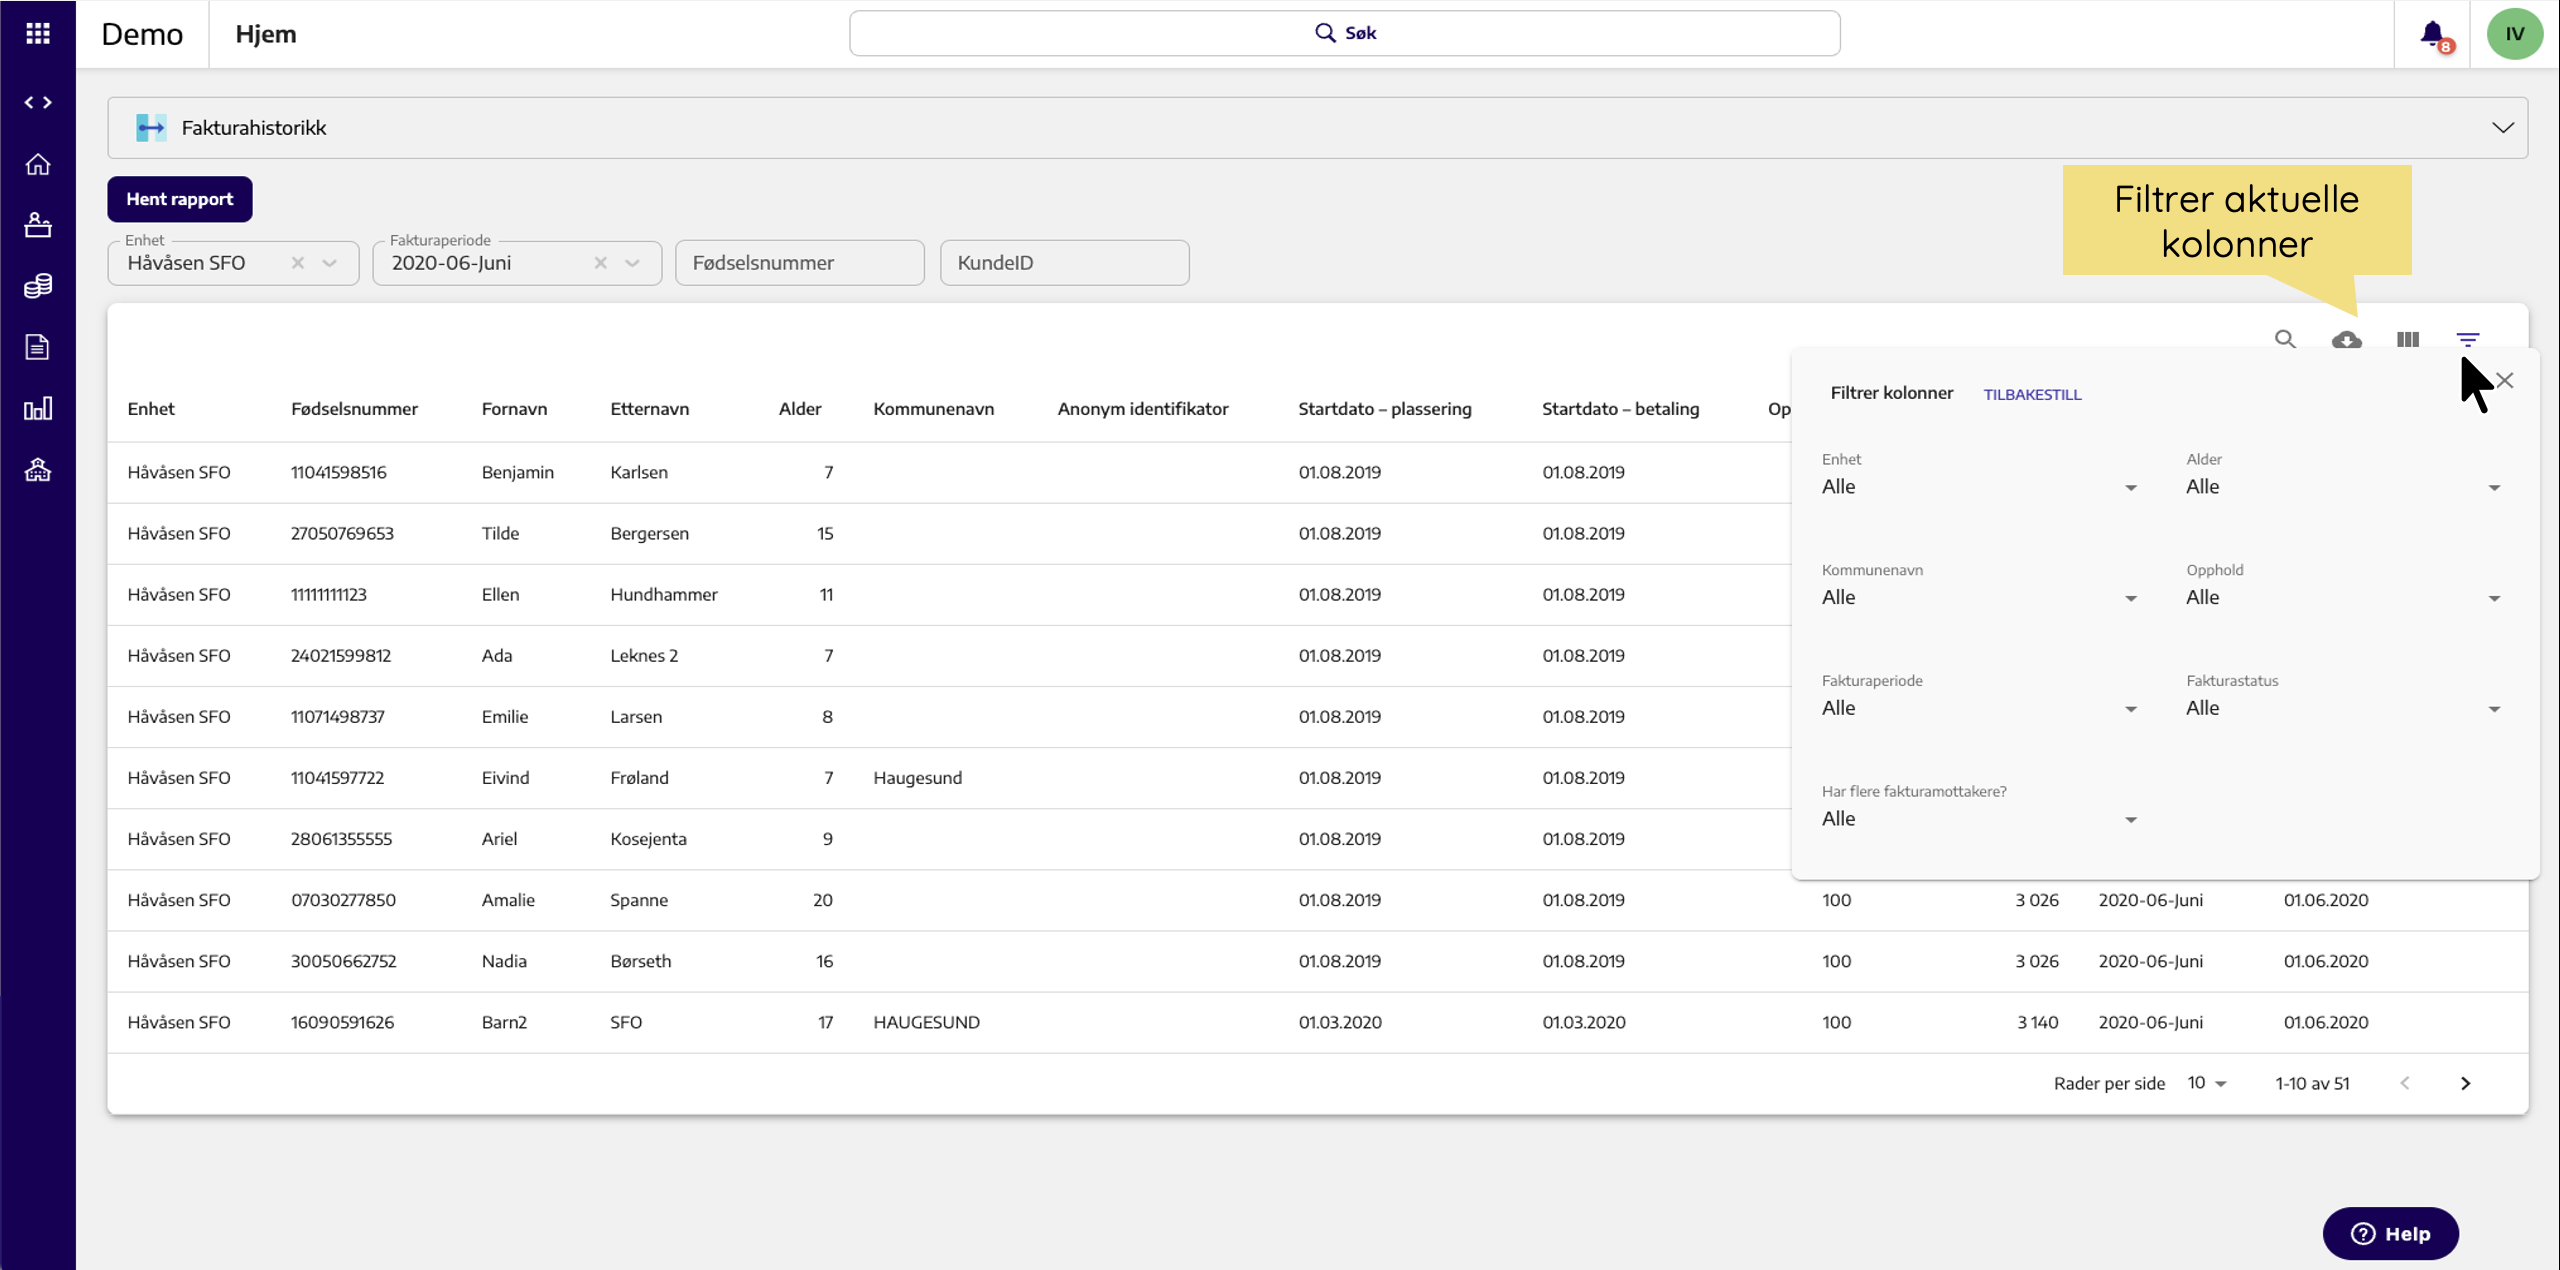The height and width of the screenshot is (1270, 2560).
Task: Click the filter table icon
Action: 2468,340
